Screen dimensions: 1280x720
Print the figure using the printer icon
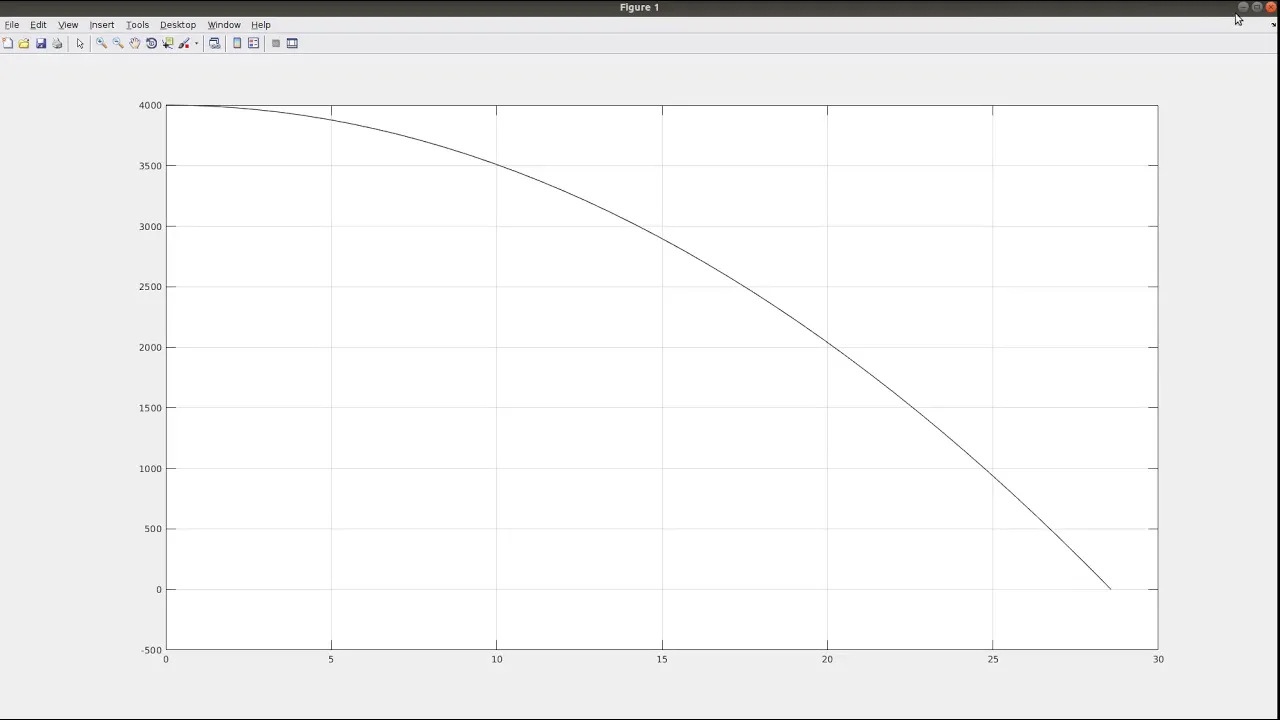[57, 43]
